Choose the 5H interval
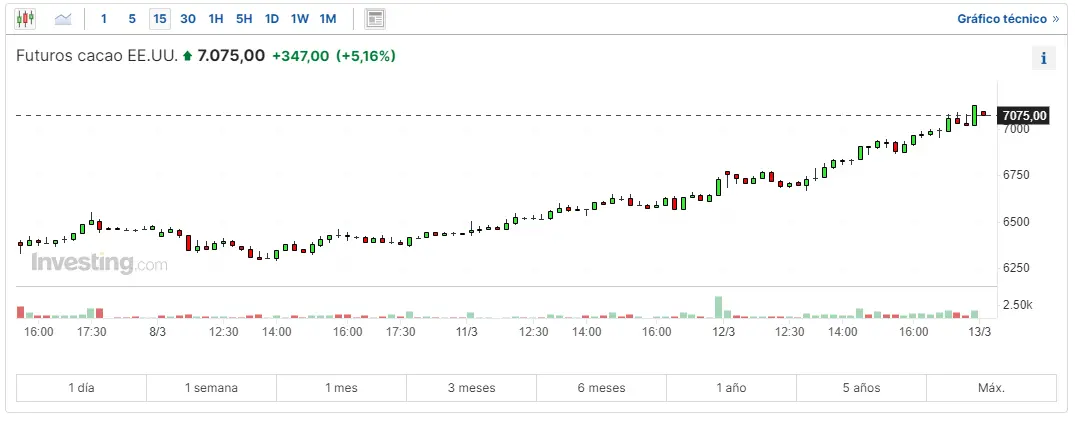 pos(244,18)
